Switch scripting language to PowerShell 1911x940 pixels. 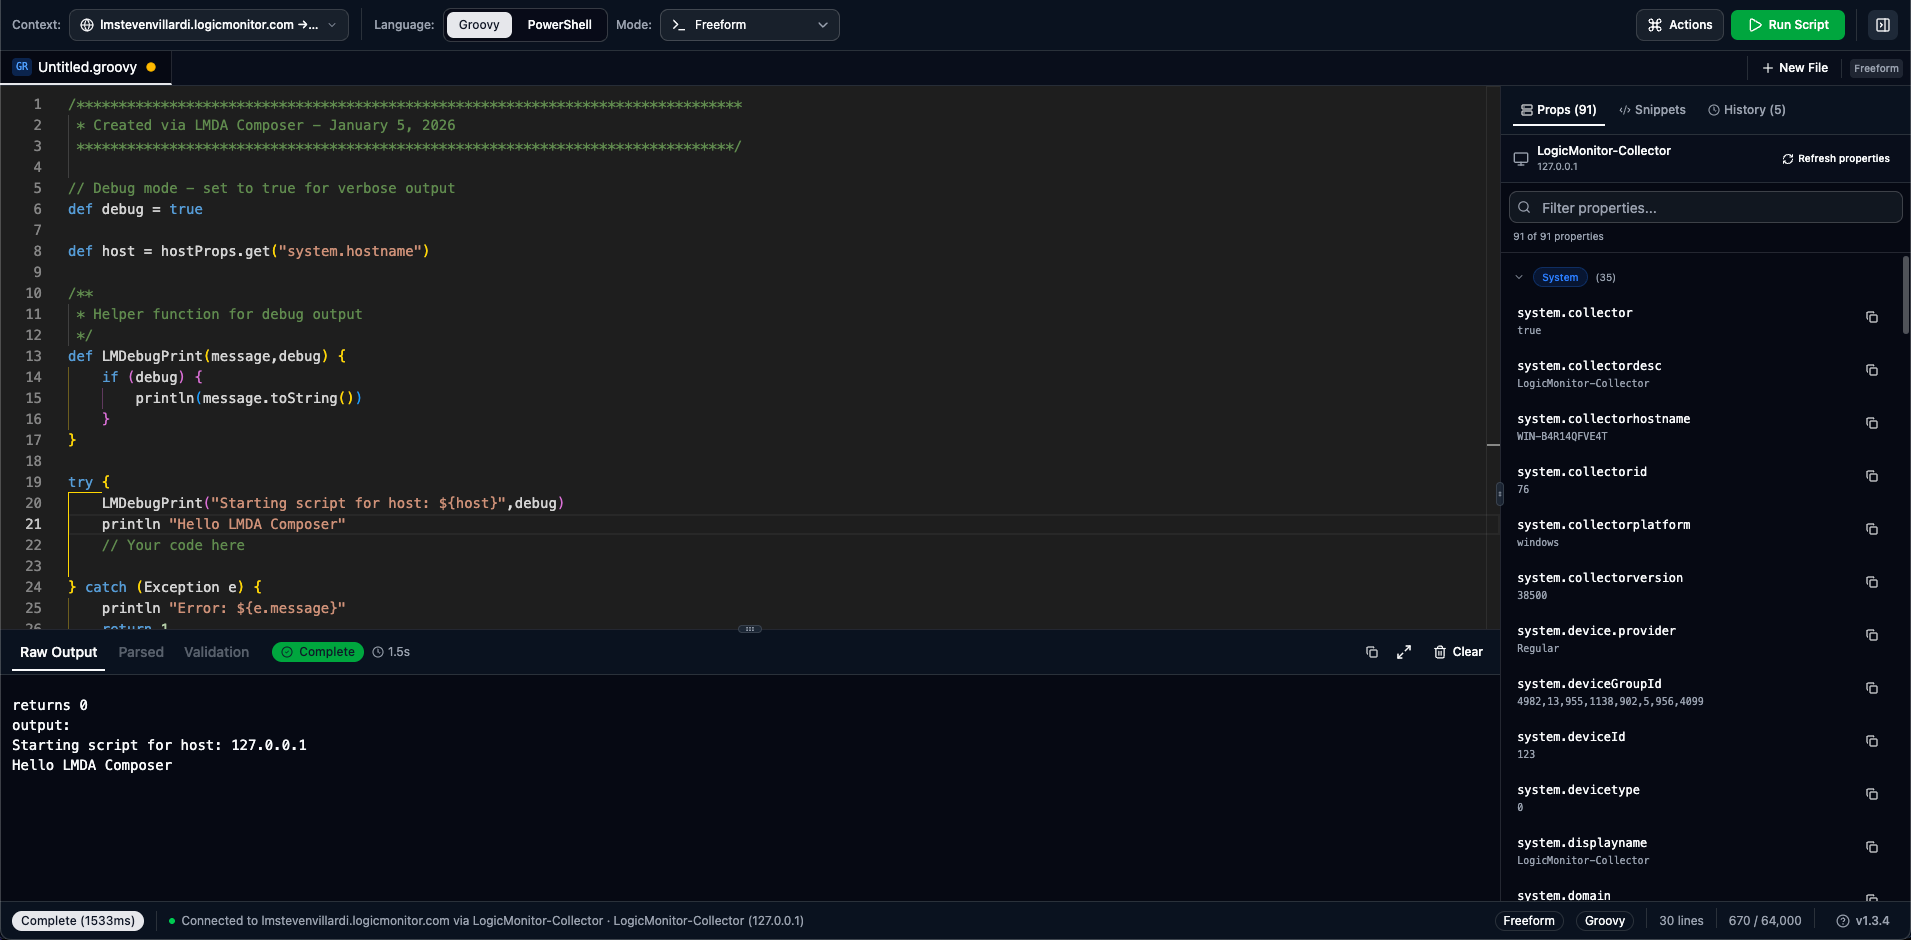560,25
